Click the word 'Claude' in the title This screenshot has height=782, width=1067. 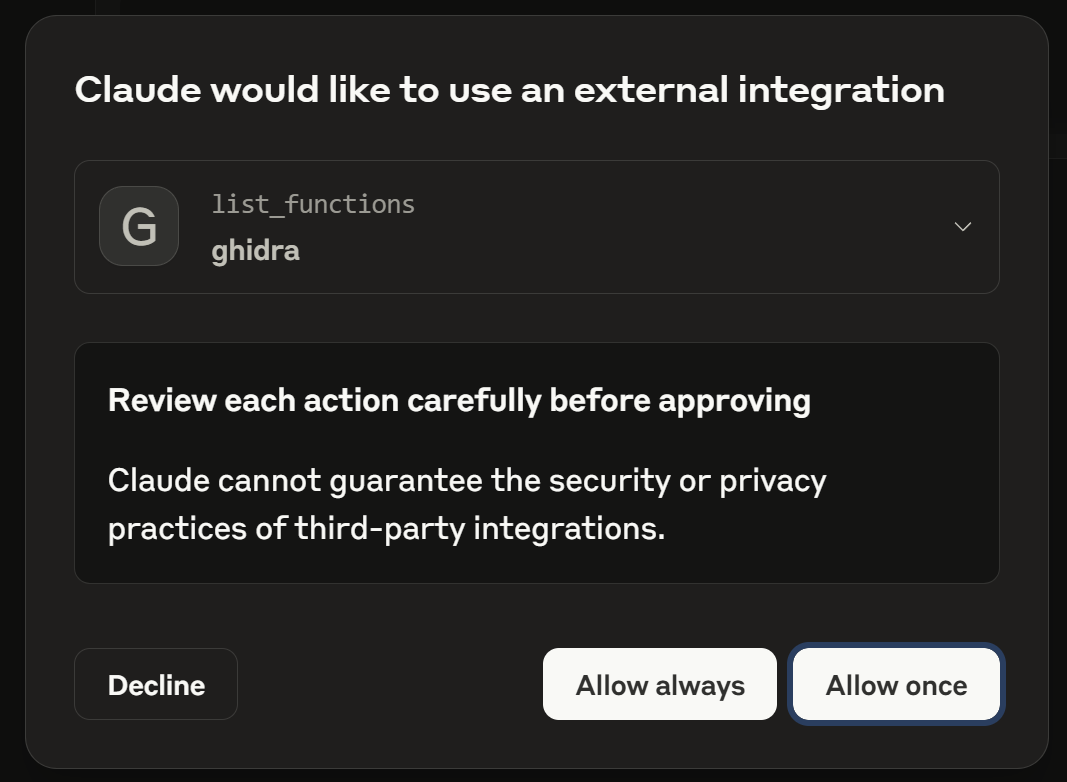138,90
